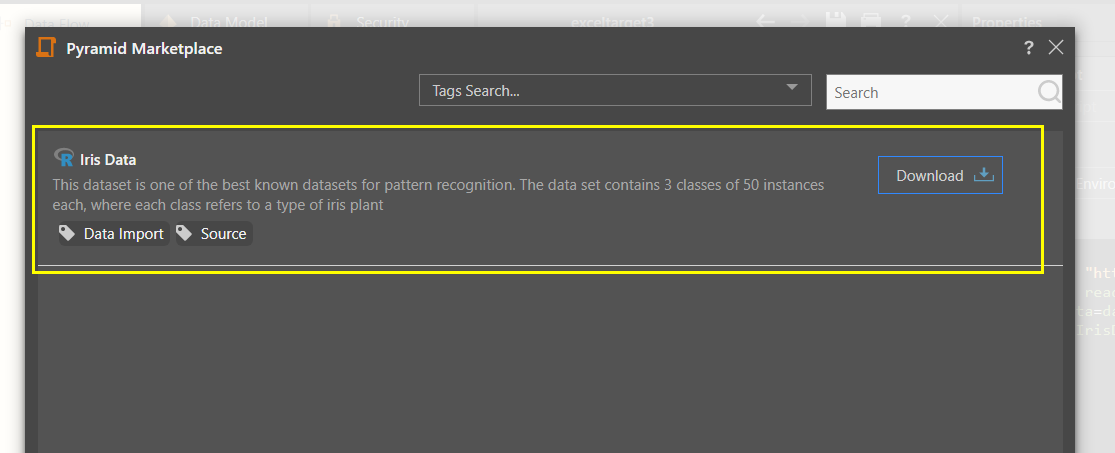Focus the Search text field
This screenshot has width=1115, height=453.
pyautogui.click(x=930, y=92)
